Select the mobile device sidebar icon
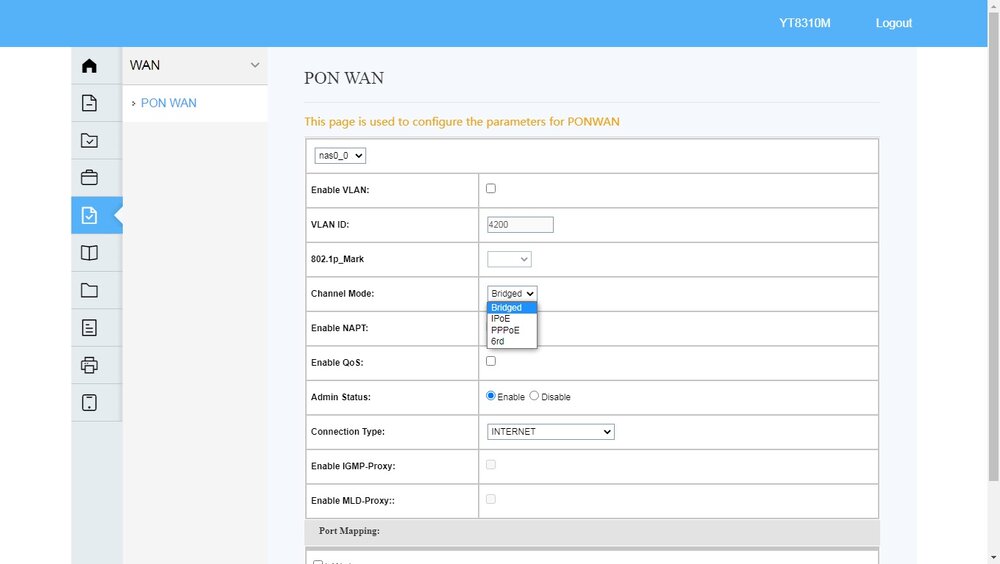1000x564 pixels. pos(89,402)
